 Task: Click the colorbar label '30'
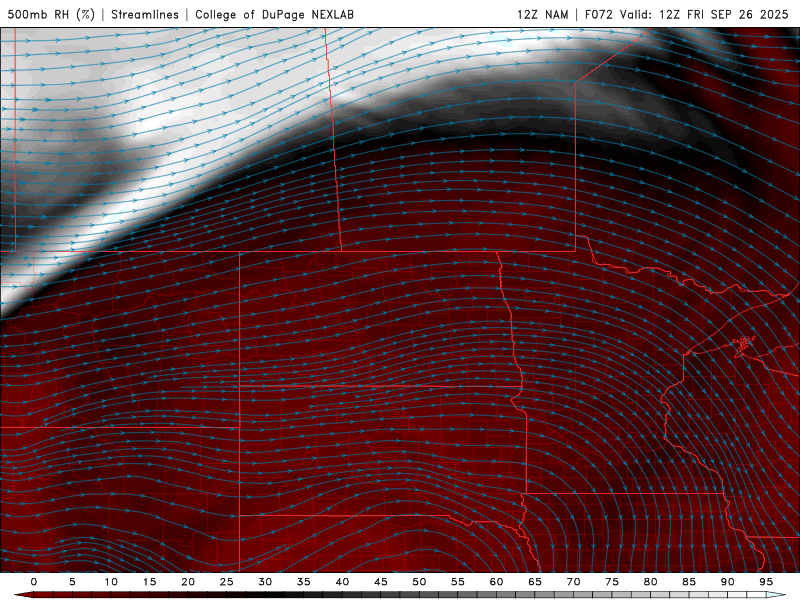coord(265,582)
